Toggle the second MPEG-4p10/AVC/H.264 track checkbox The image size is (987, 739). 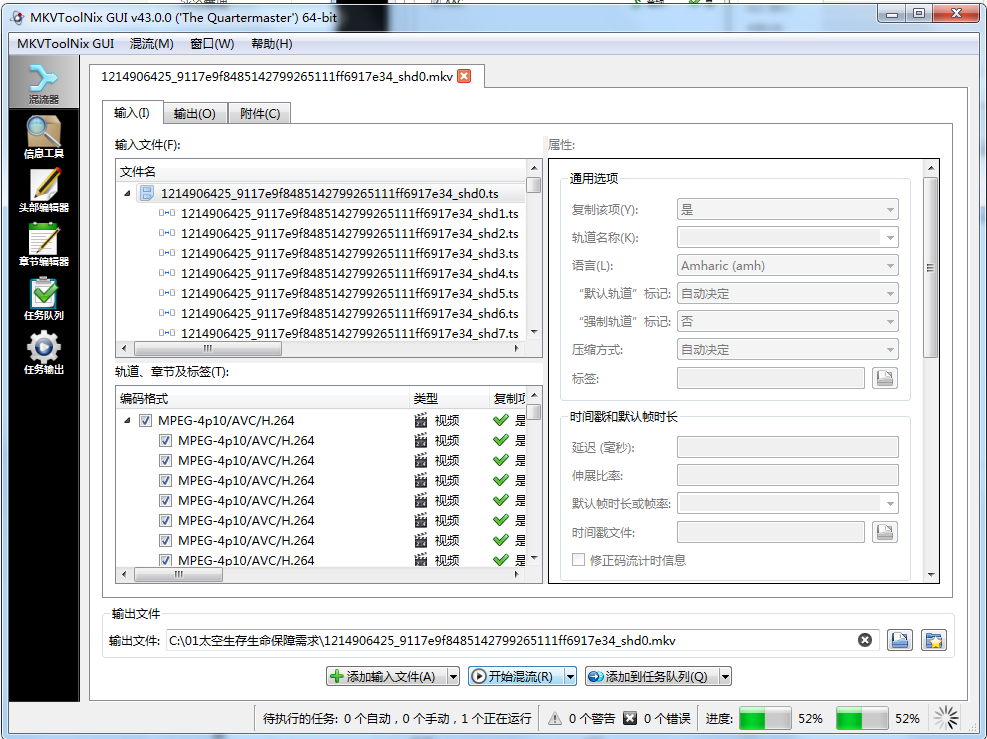coord(166,441)
